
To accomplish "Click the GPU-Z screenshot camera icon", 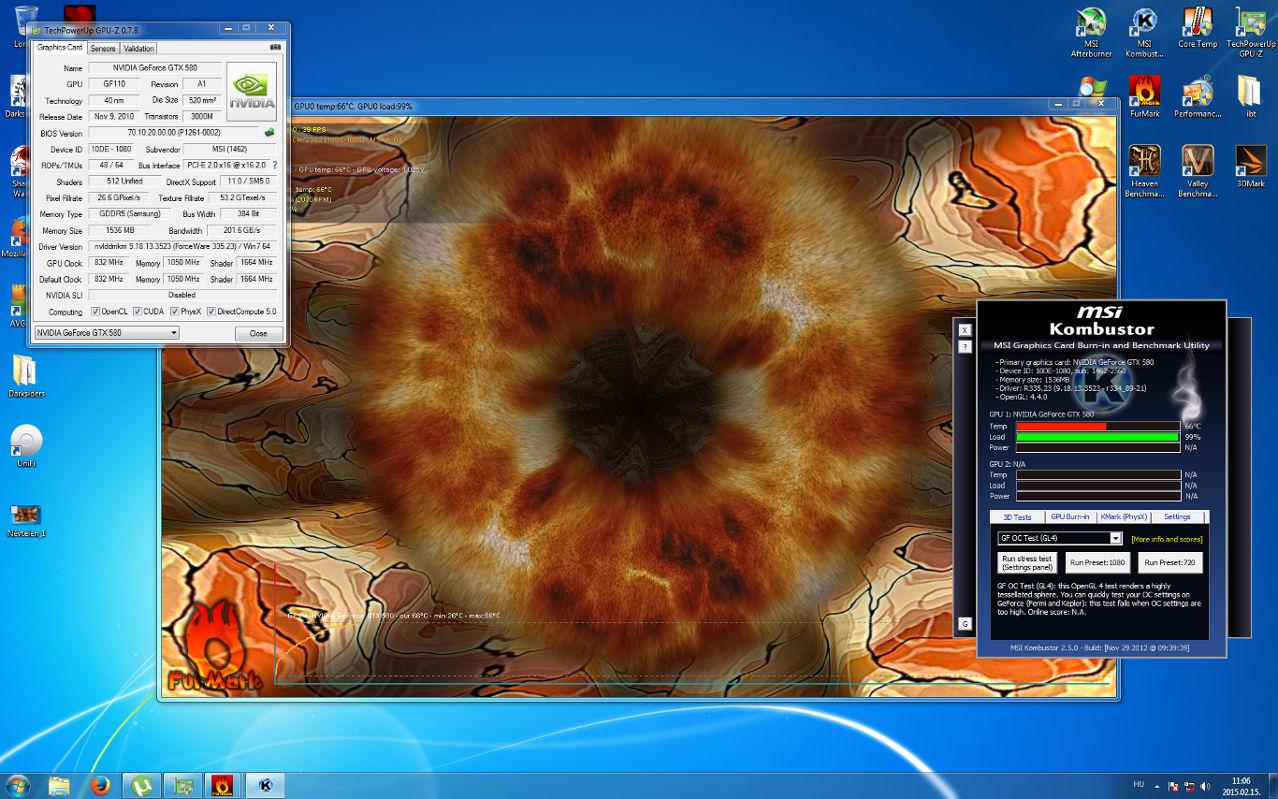I will click(275, 47).
